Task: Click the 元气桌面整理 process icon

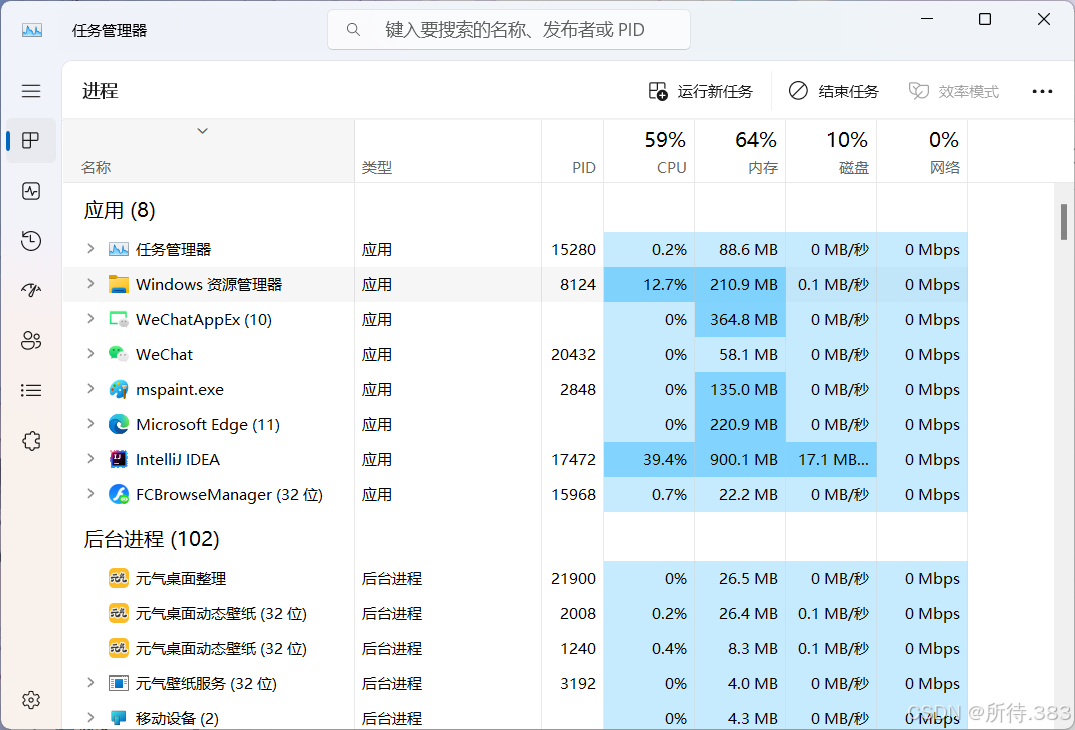Action: click(119, 578)
